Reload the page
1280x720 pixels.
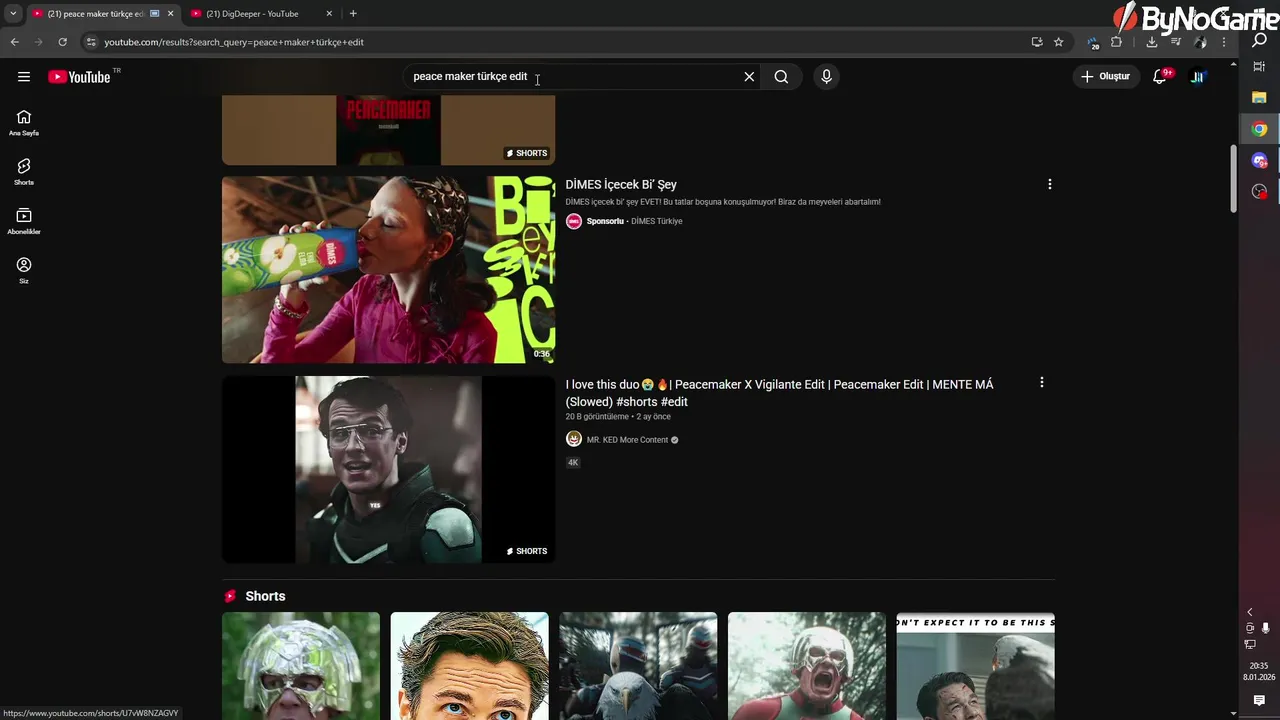coord(62,42)
